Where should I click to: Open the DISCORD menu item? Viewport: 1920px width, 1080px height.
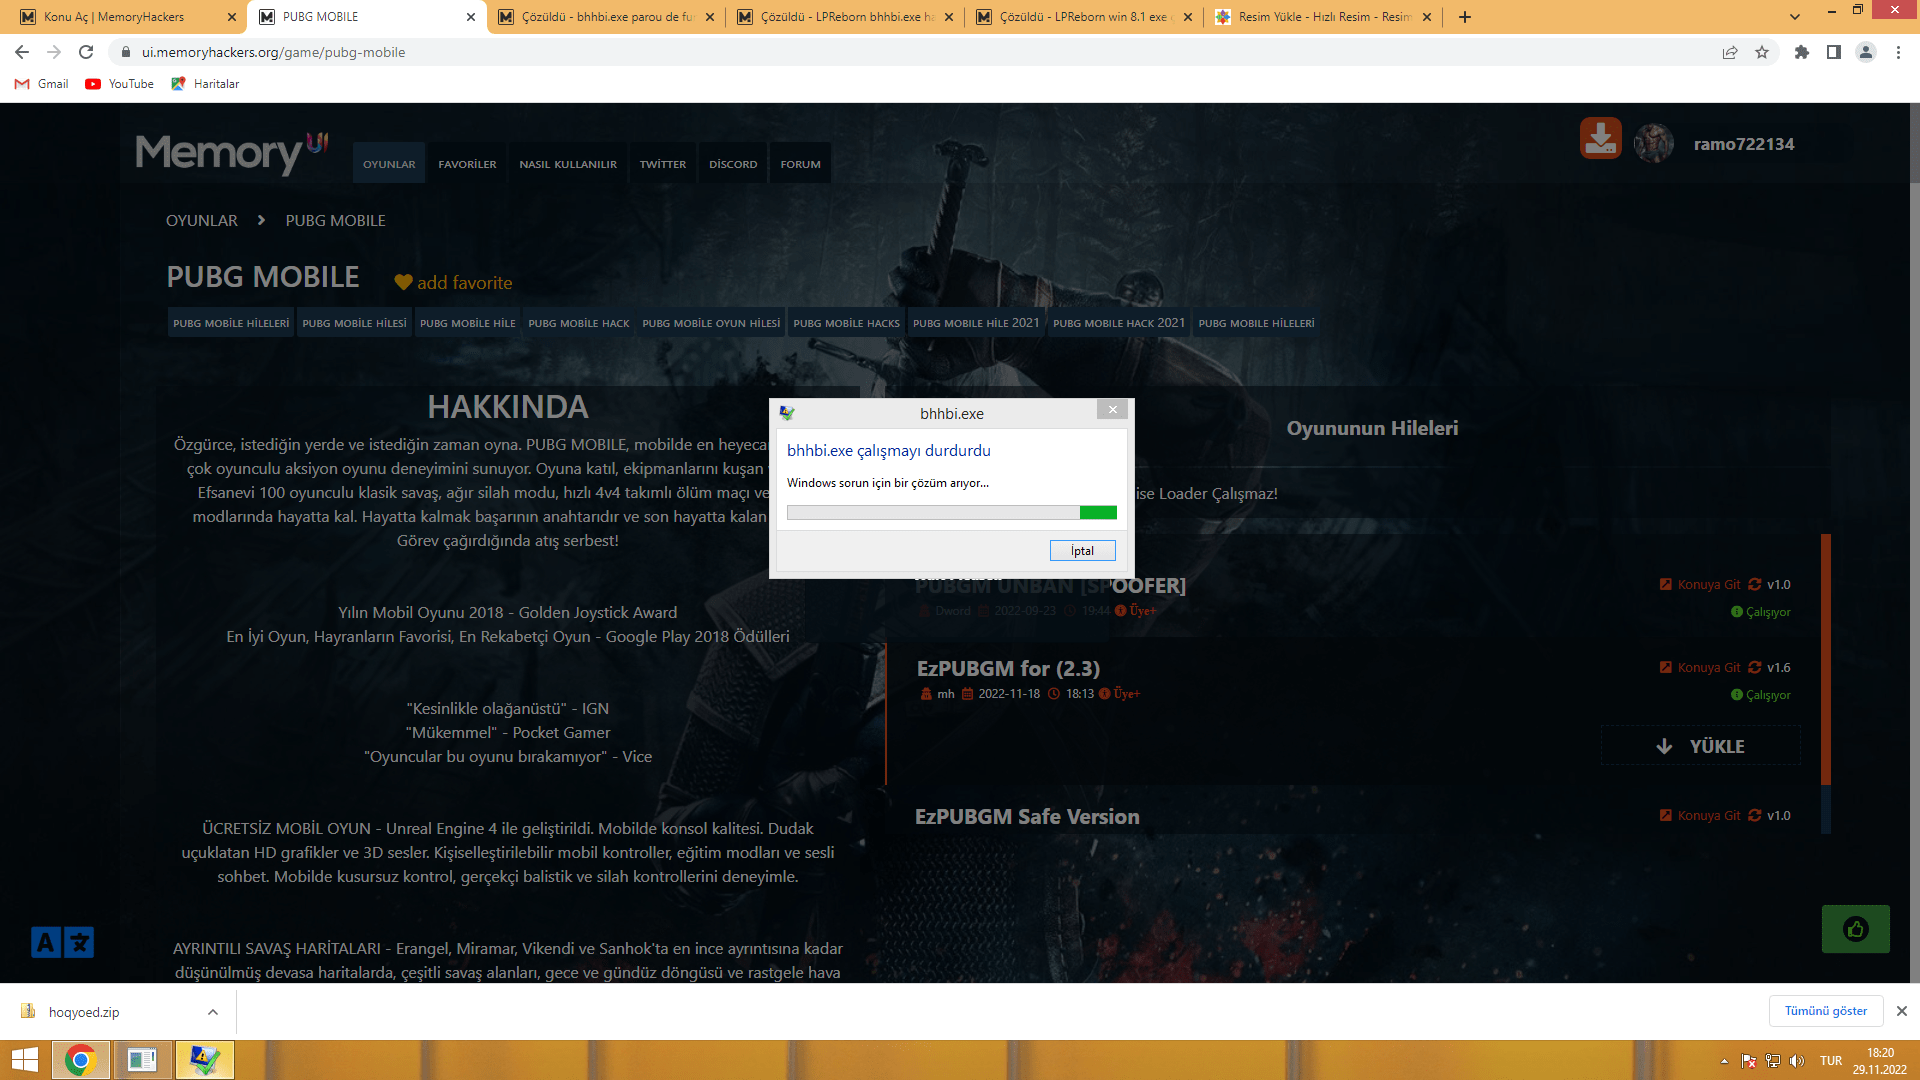733,164
